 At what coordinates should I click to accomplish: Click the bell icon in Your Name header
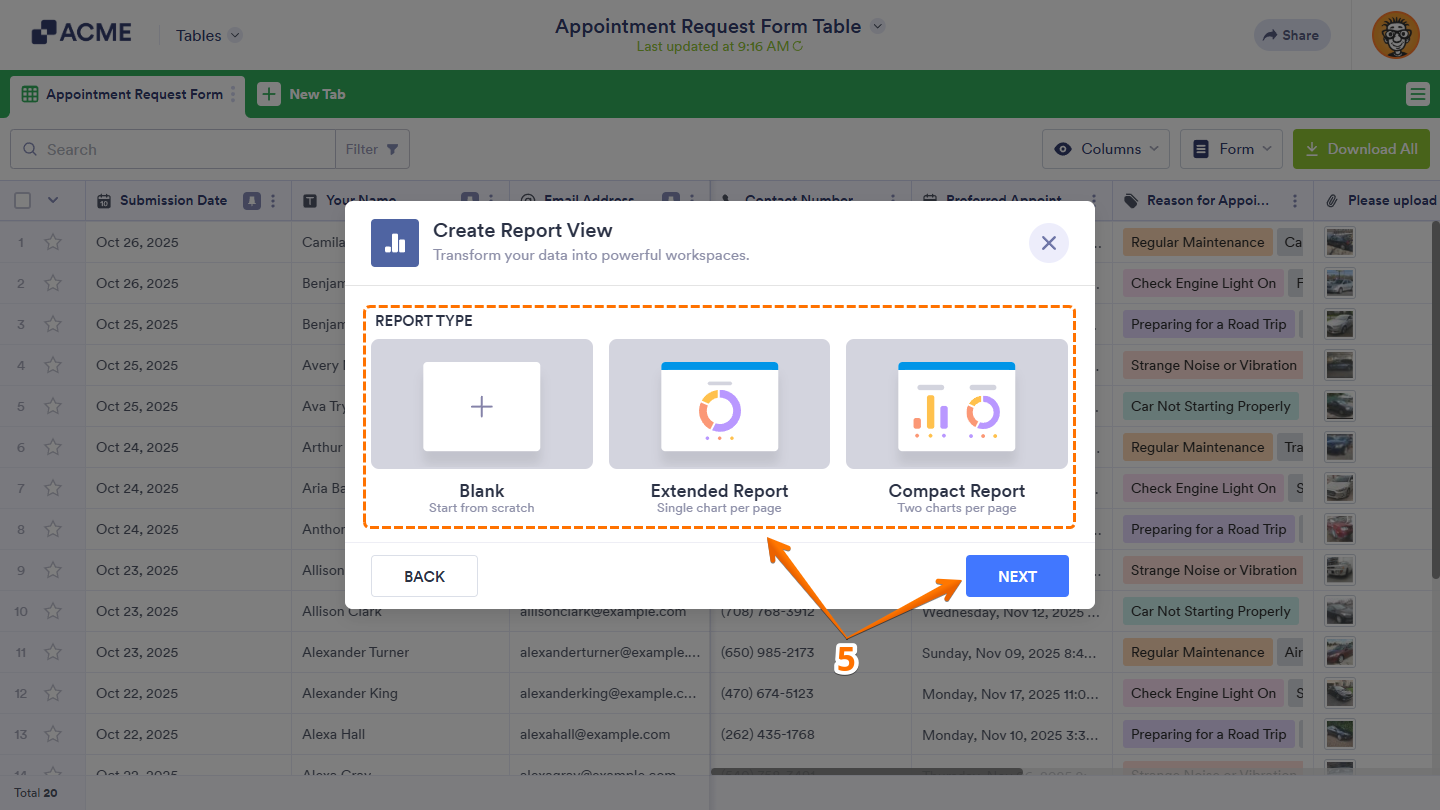[470, 199]
